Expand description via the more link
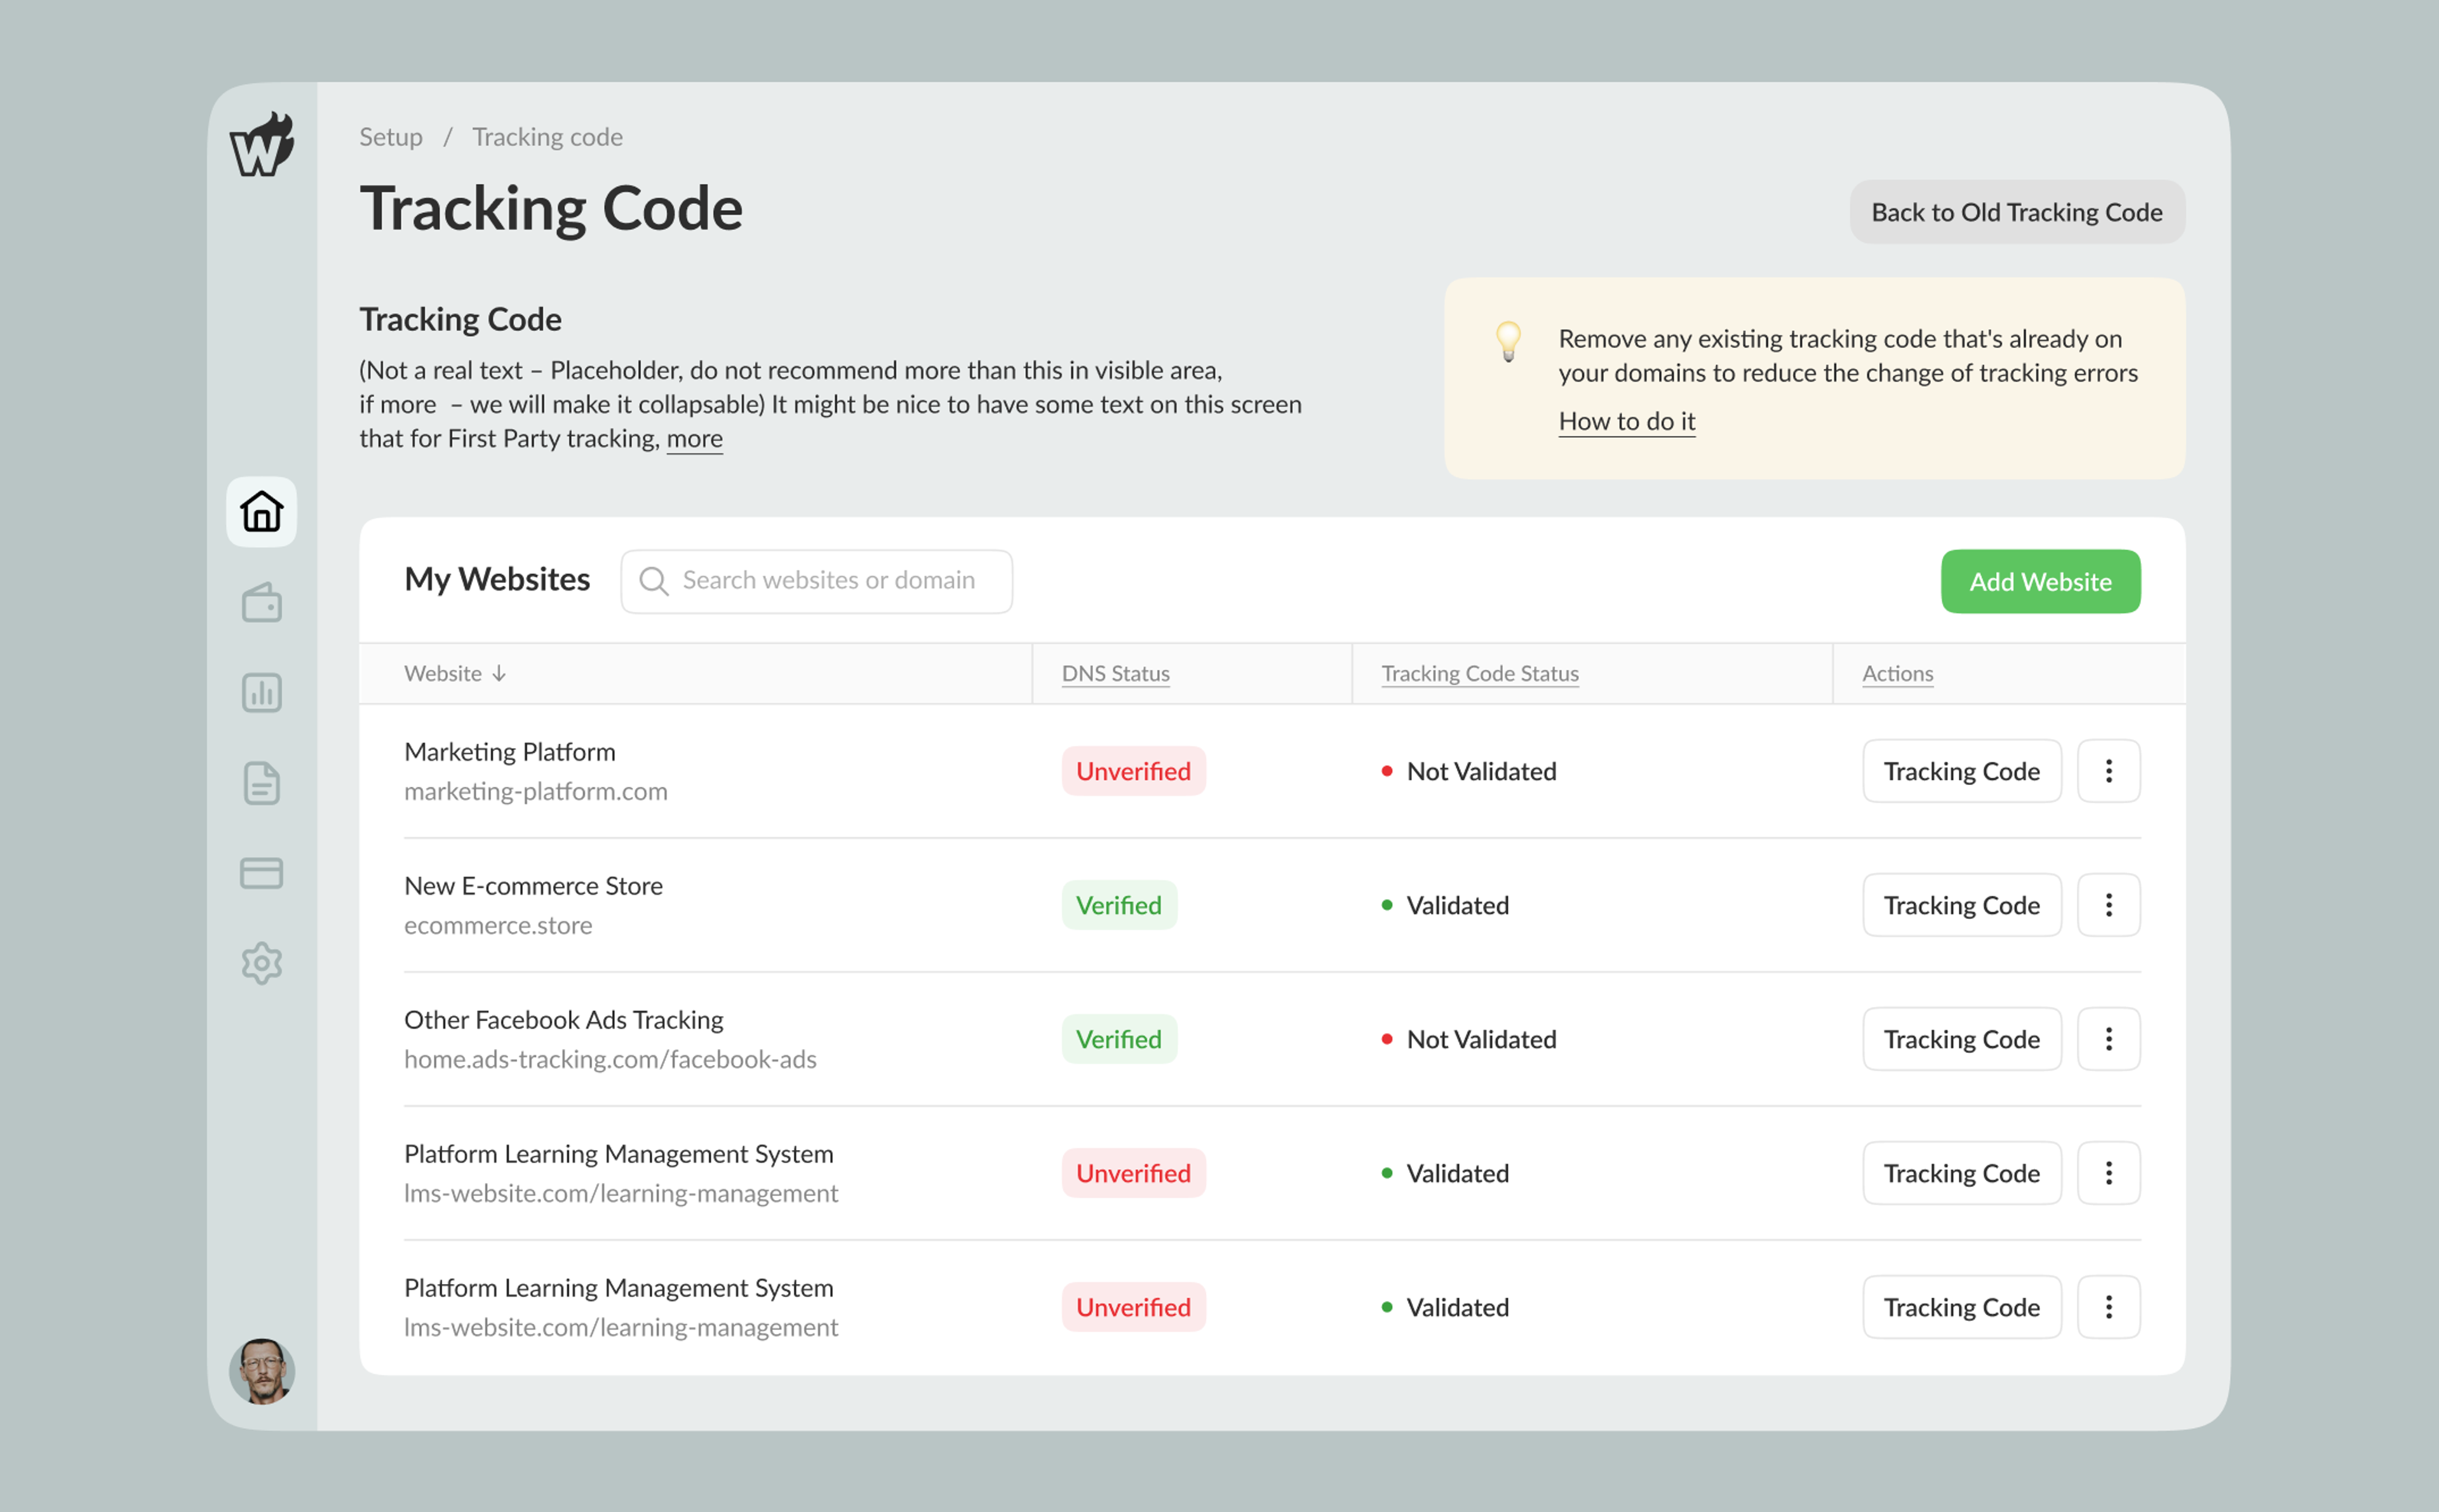 [695, 439]
